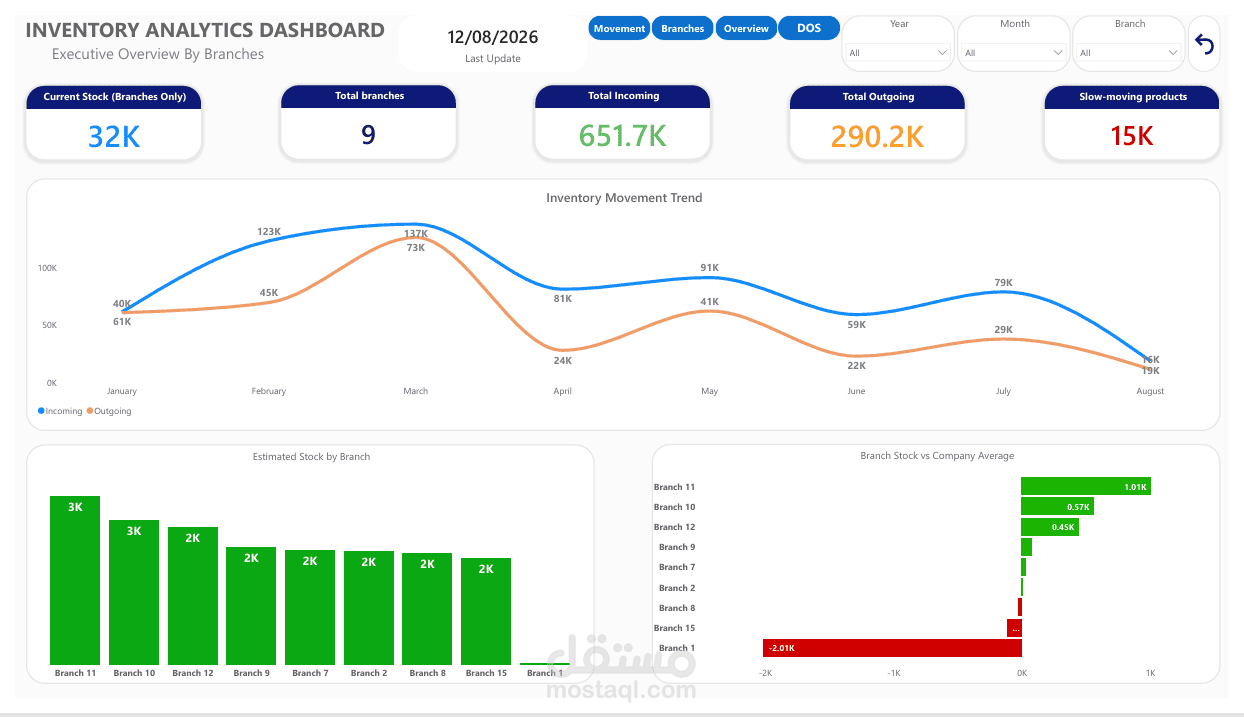Viewport: 1244px width, 717px height.
Task: Select the Overview tab
Action: click(x=746, y=28)
